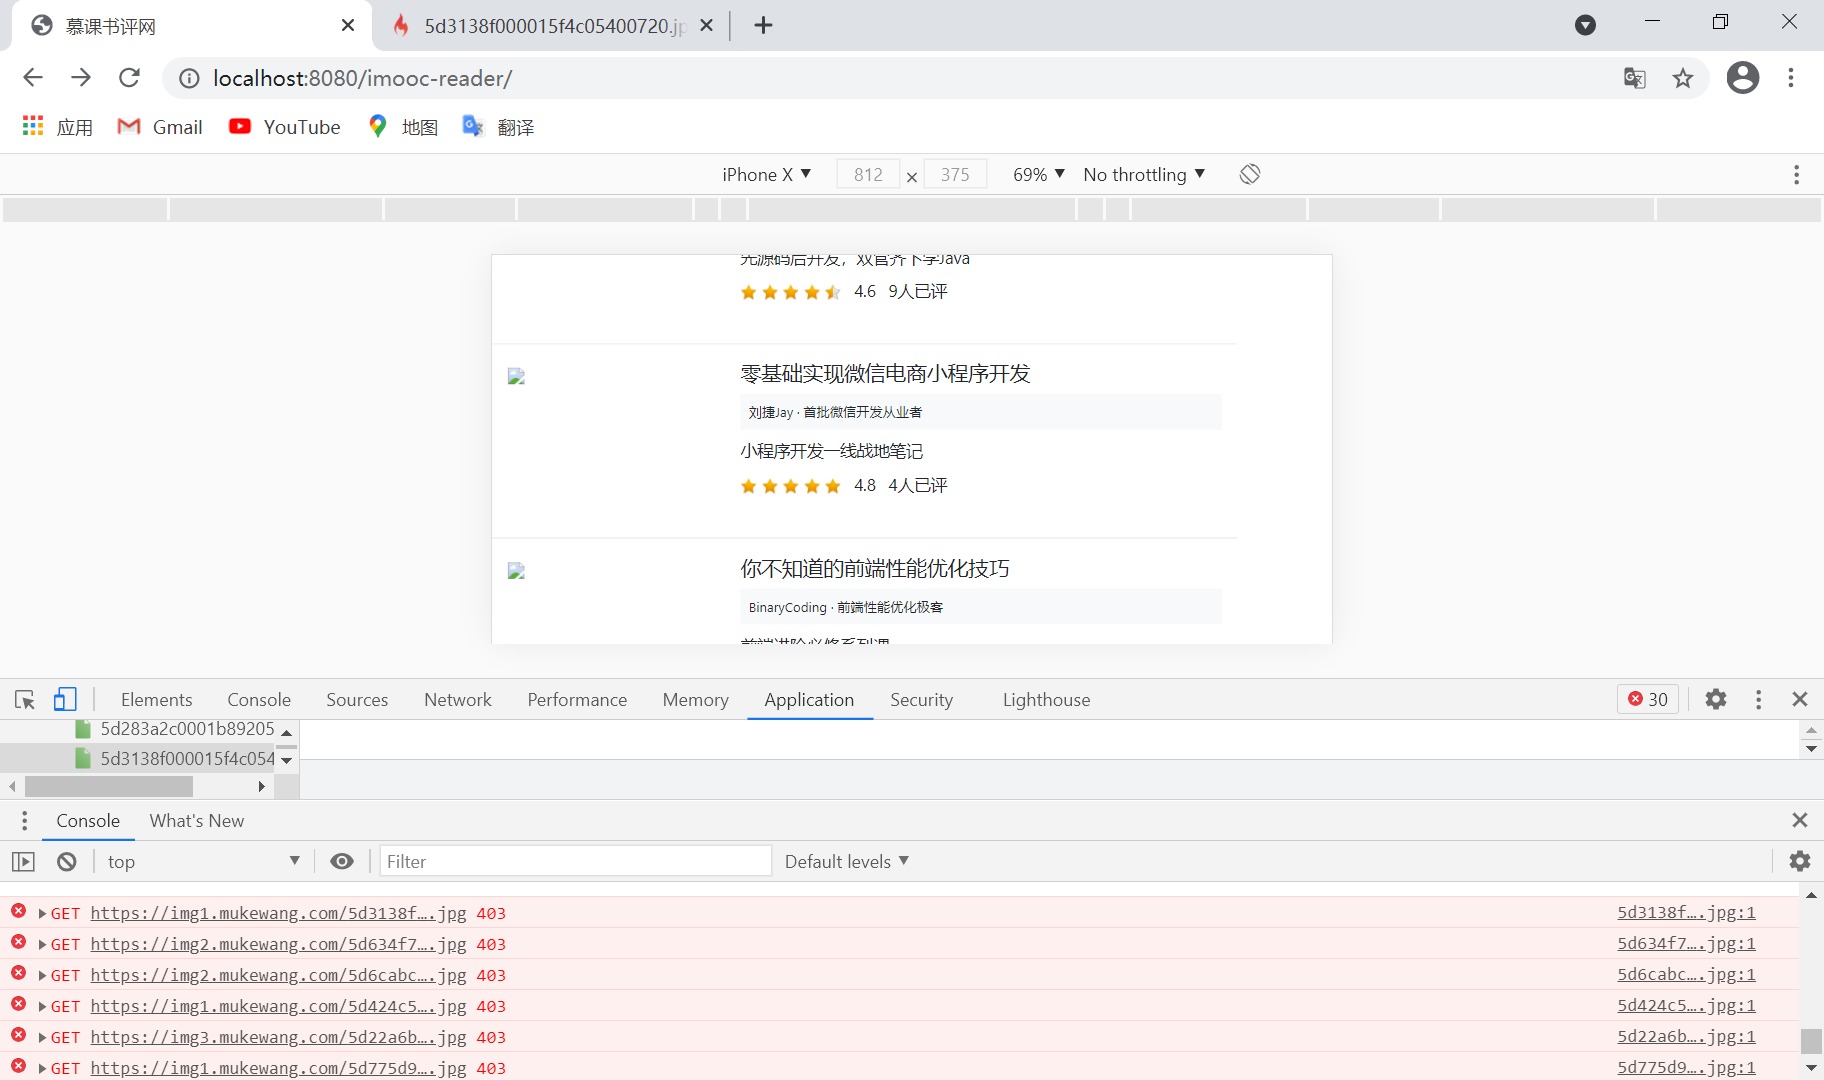
Task: Select the 5d3138f000015f4c054 frame resource
Action: pos(175,759)
